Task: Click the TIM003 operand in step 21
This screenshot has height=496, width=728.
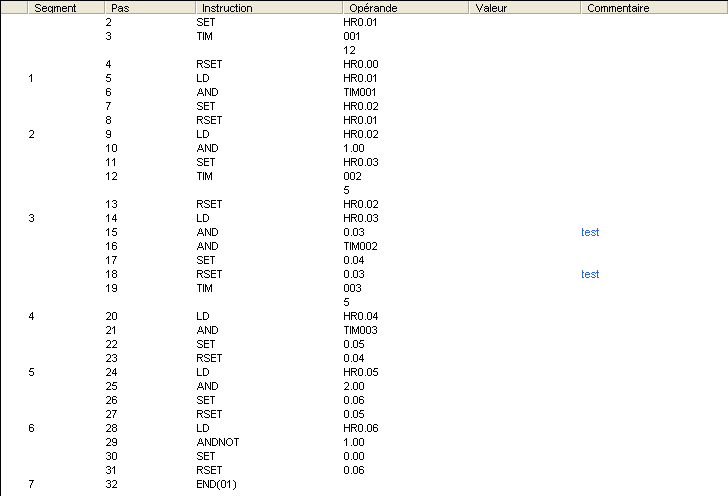Action: [360, 330]
